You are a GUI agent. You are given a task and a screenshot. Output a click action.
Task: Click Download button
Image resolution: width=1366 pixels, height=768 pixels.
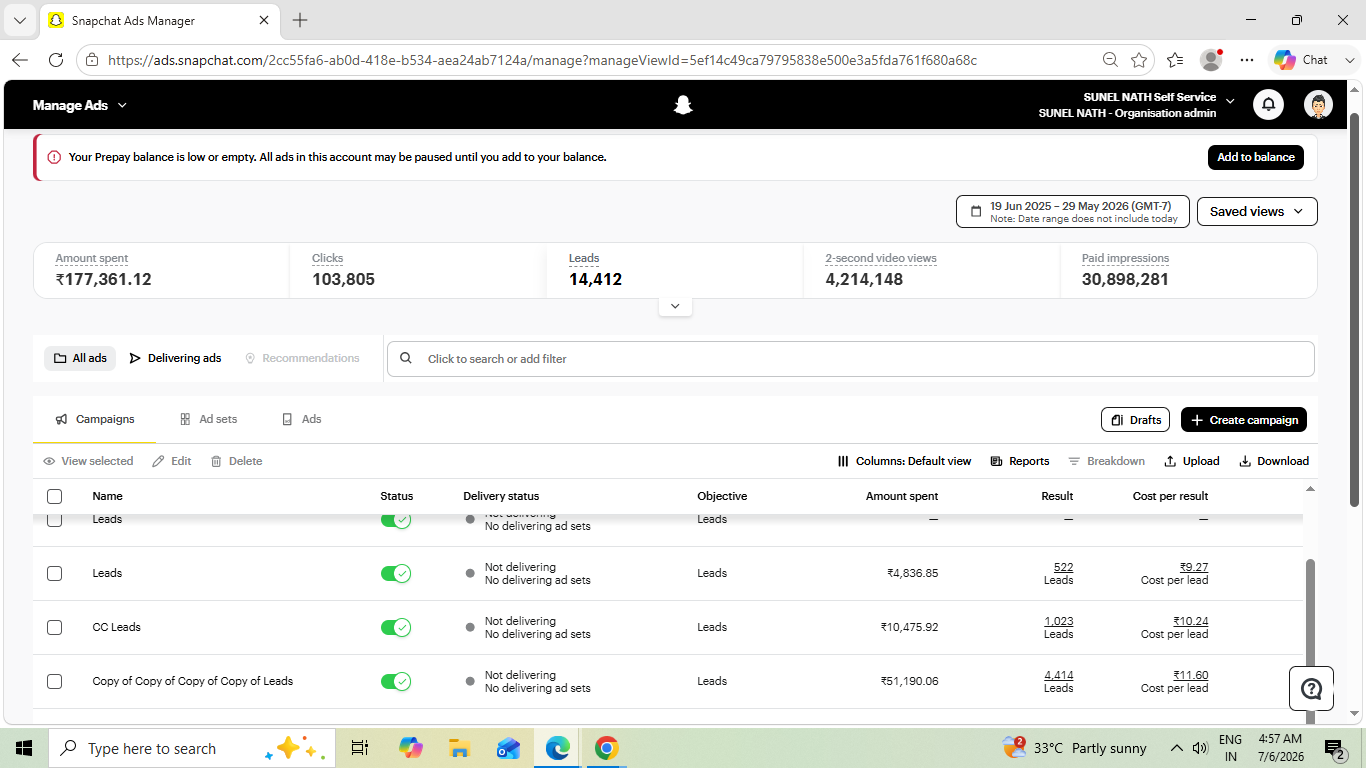click(x=1274, y=461)
